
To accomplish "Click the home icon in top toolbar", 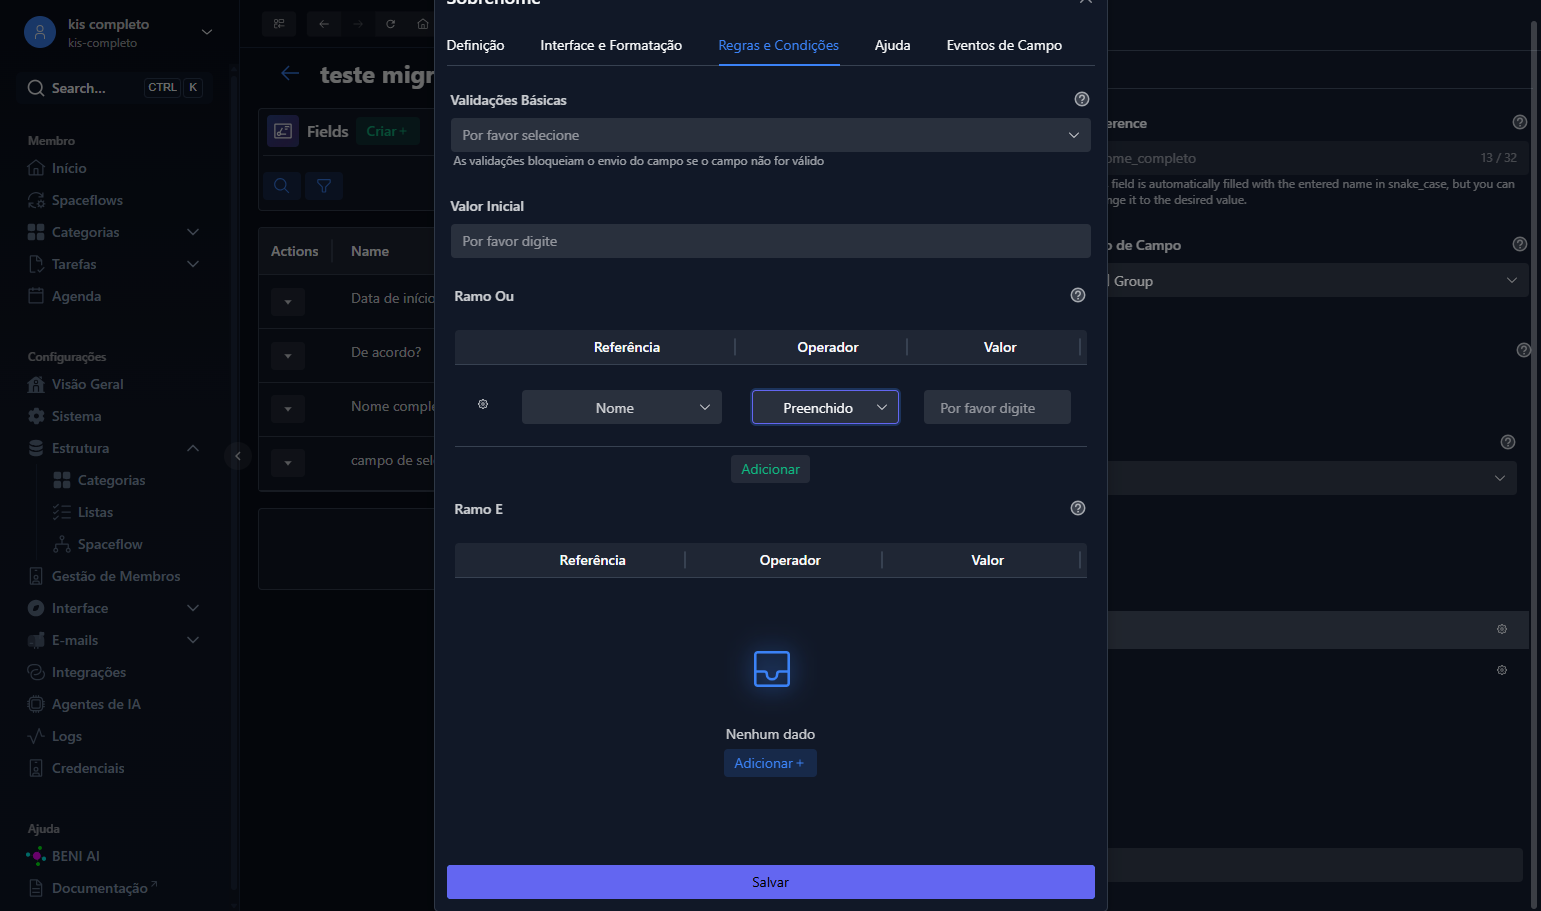I will [422, 23].
